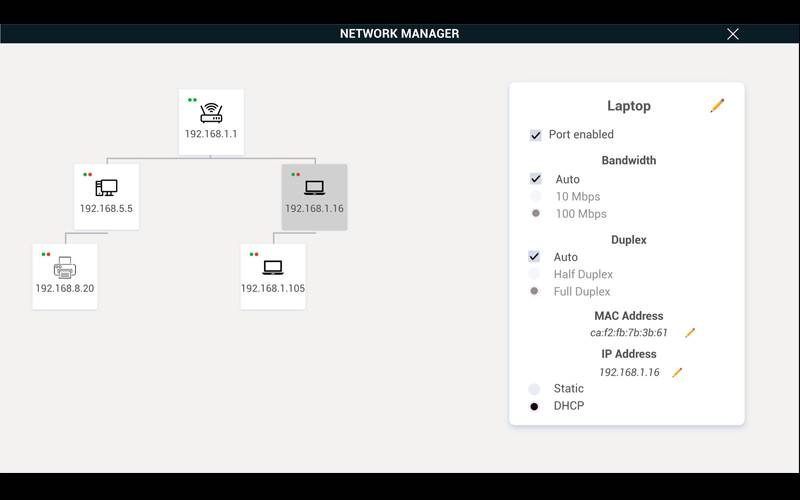Click the IP address value in panel
Viewport: 800px width, 500px height.
(629, 372)
